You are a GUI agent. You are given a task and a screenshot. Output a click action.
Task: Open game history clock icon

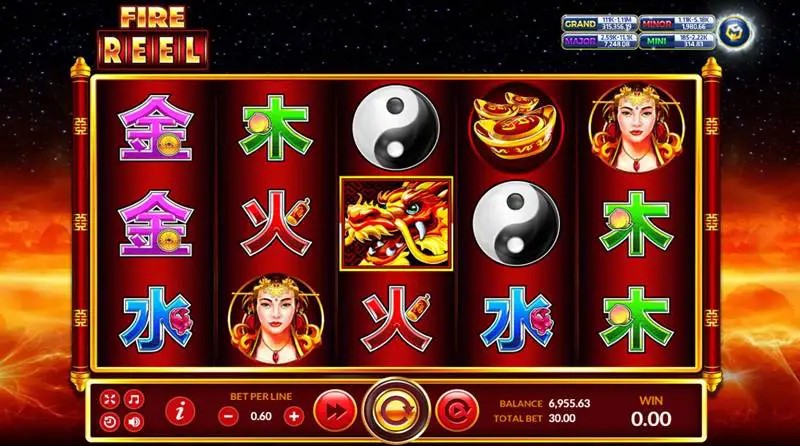[x=110, y=422]
